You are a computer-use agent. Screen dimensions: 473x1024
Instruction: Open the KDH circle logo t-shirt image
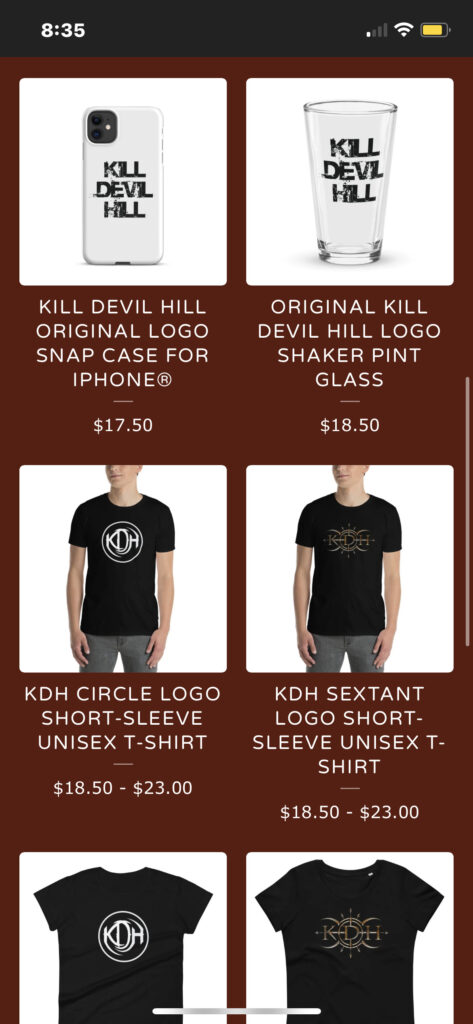click(123, 568)
